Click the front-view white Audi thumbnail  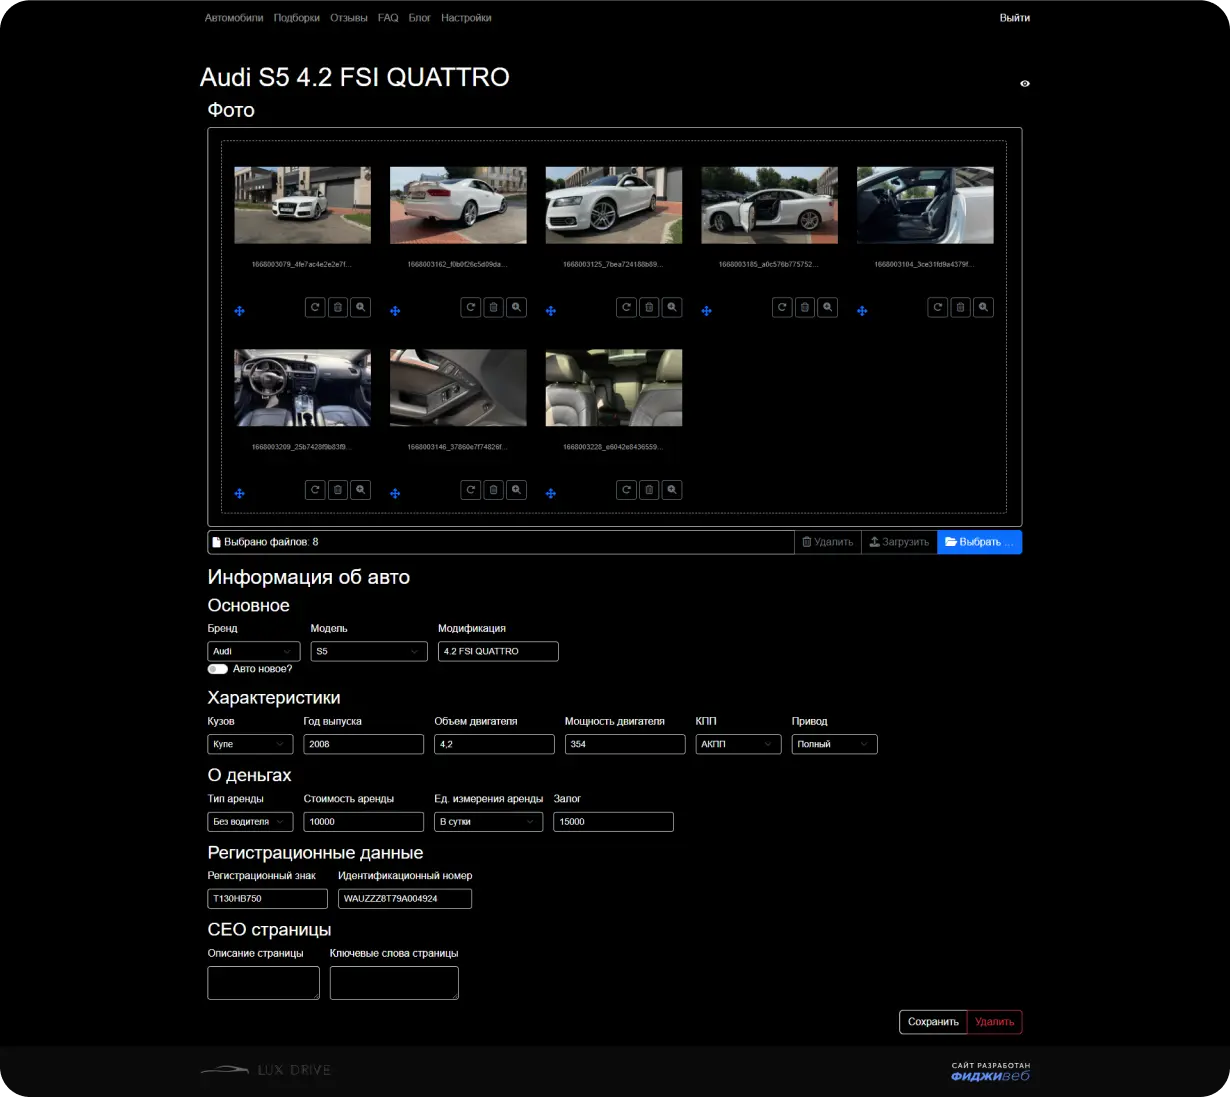pos(302,205)
